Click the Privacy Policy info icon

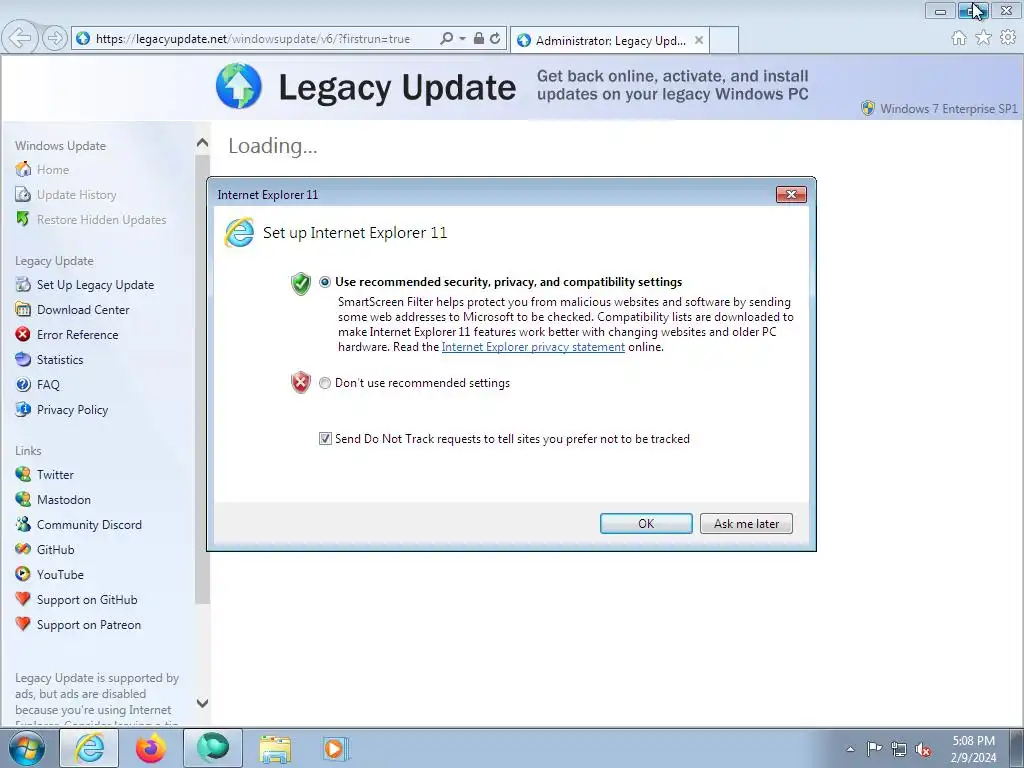23,409
